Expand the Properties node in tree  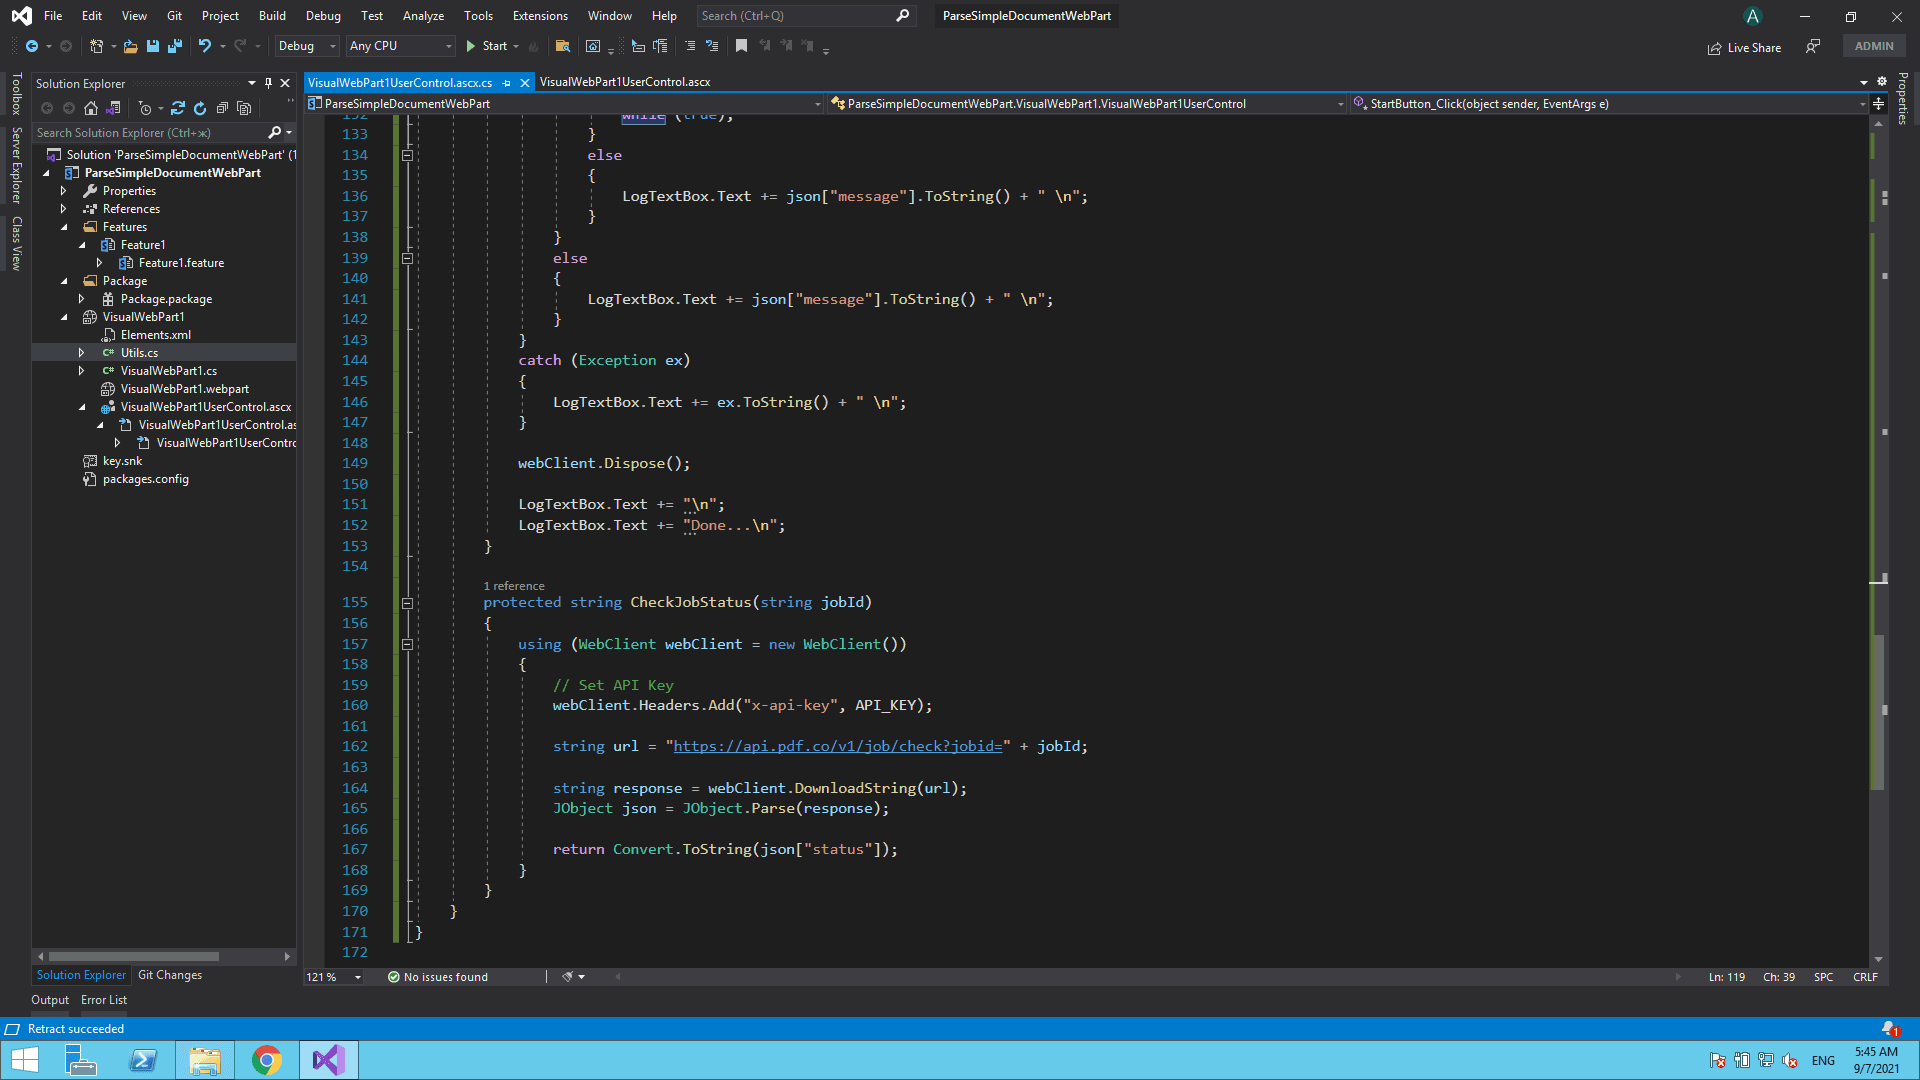[64, 191]
